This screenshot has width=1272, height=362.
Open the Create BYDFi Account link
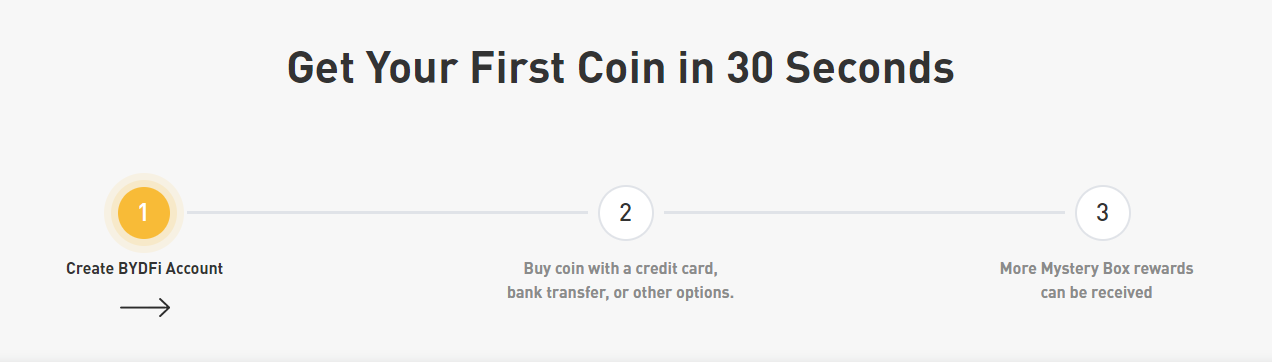[x=145, y=268]
